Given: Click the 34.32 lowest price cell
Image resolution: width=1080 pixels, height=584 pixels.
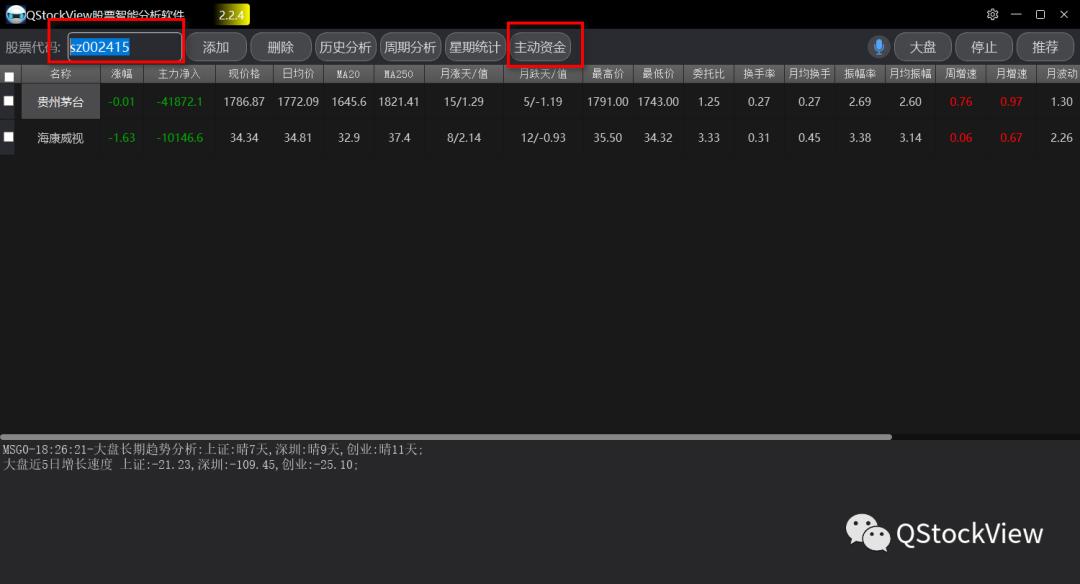Looking at the screenshot, I should 658,138.
